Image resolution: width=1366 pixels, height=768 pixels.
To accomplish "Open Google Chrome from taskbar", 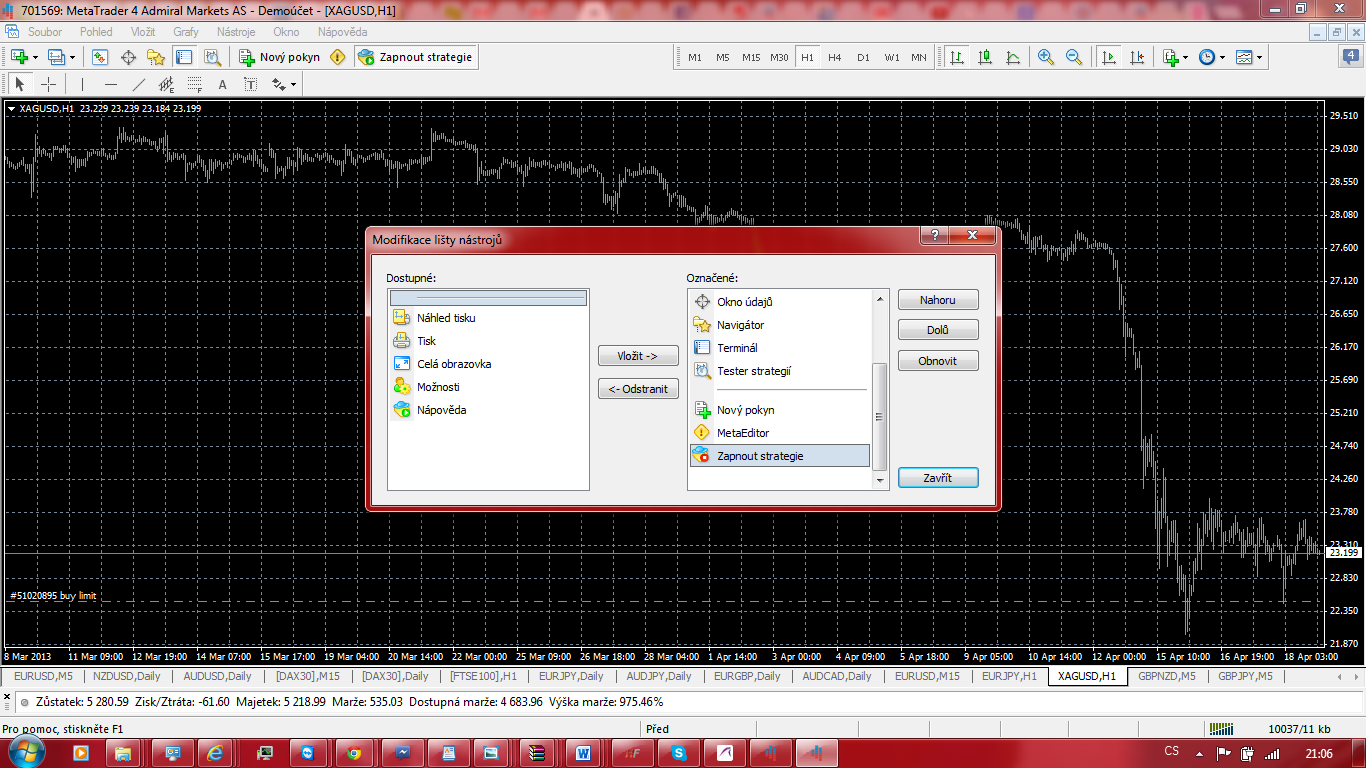I will 354,751.
